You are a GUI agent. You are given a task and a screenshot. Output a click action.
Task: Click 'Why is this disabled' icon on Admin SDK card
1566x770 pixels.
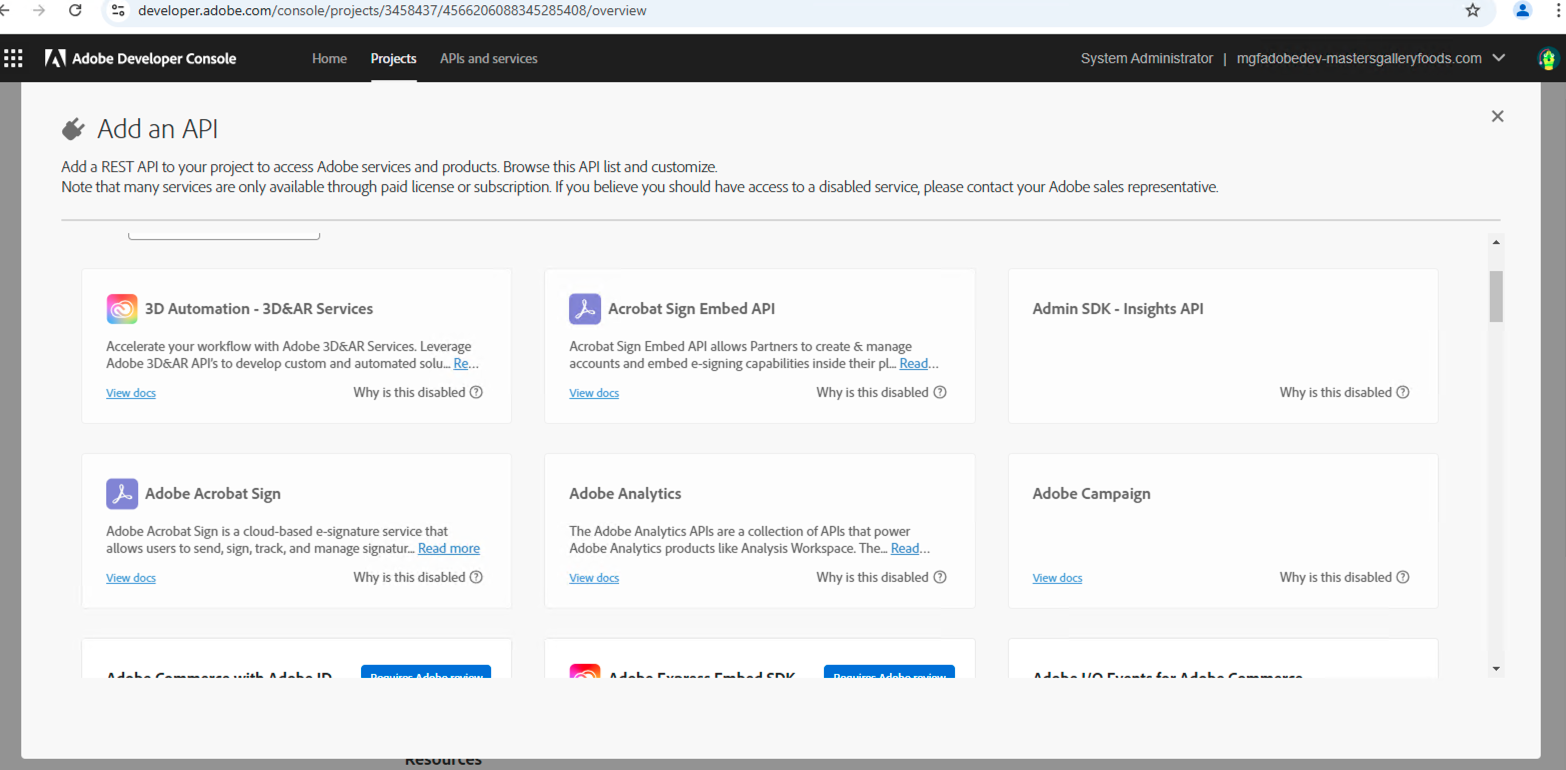(1403, 392)
